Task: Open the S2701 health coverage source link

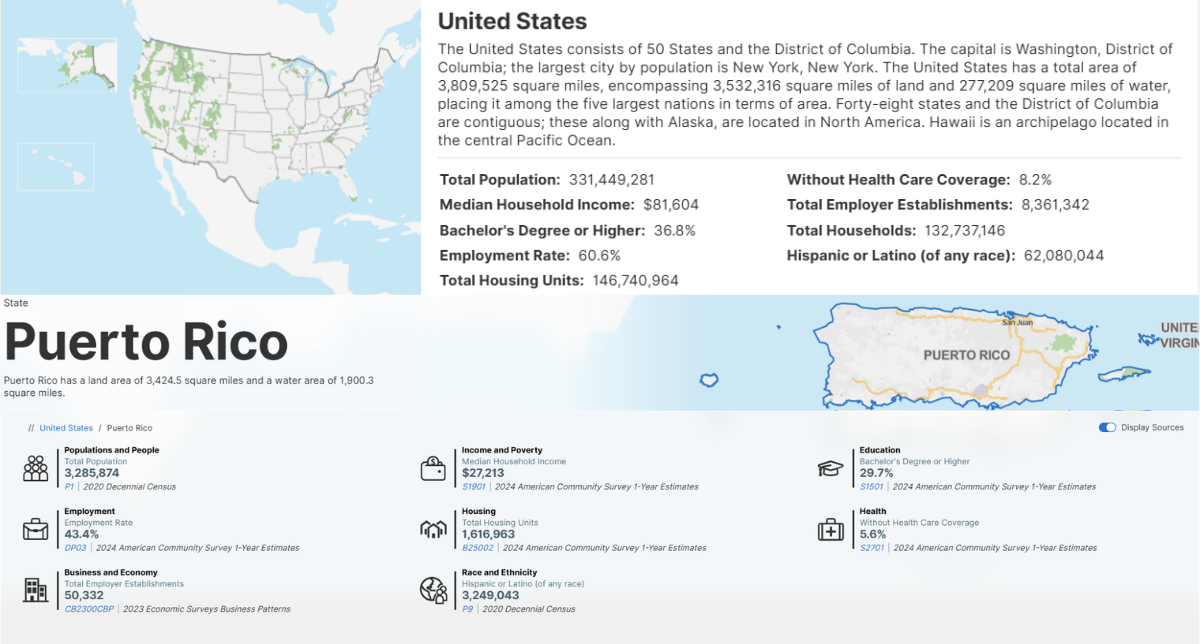Action: click(870, 548)
